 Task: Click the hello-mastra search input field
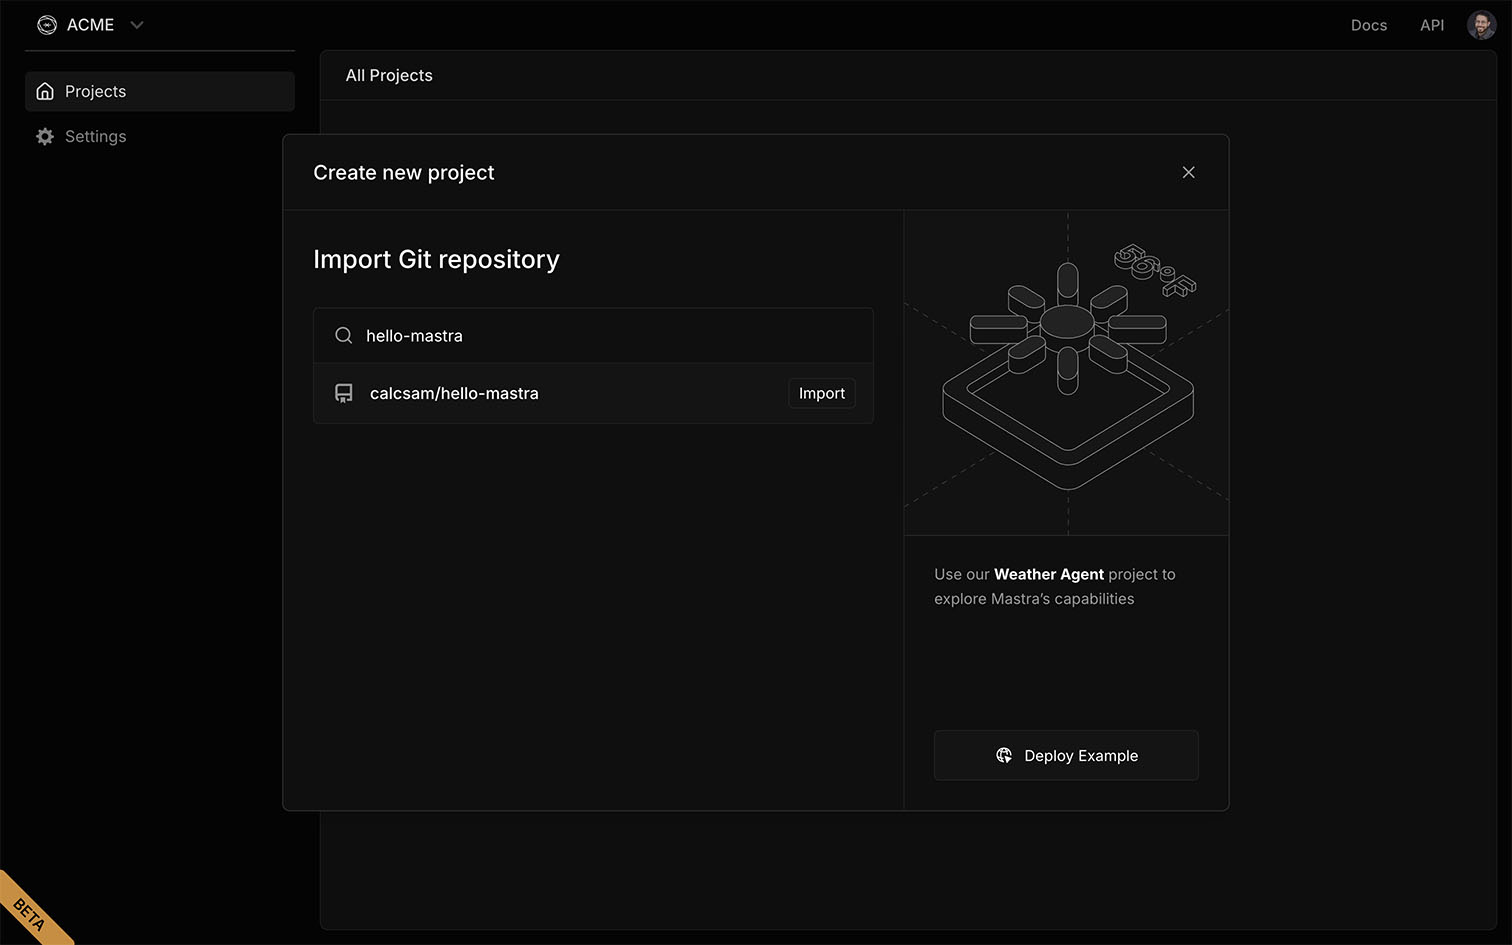593,335
